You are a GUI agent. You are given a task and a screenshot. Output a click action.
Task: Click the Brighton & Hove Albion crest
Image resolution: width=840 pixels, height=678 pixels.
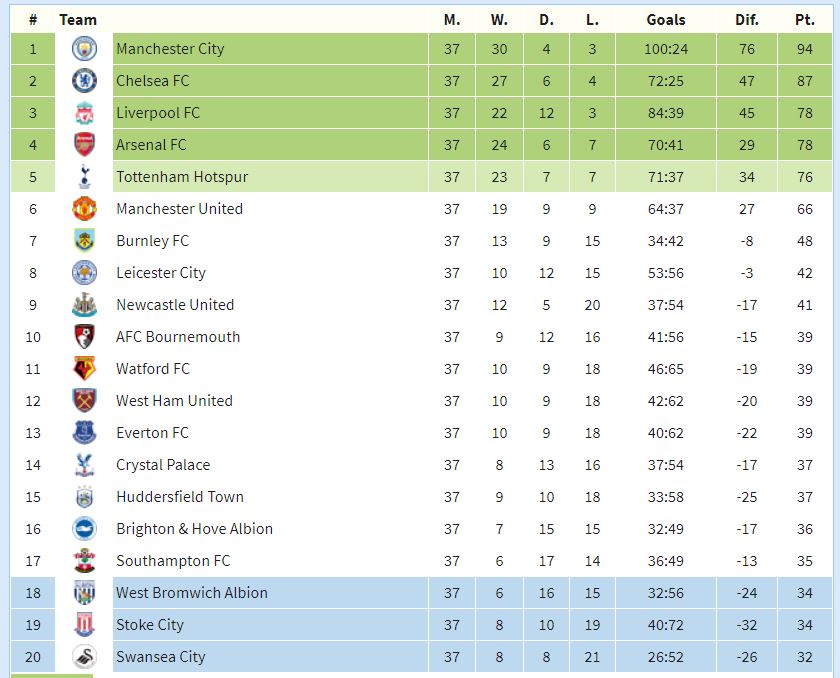point(84,529)
